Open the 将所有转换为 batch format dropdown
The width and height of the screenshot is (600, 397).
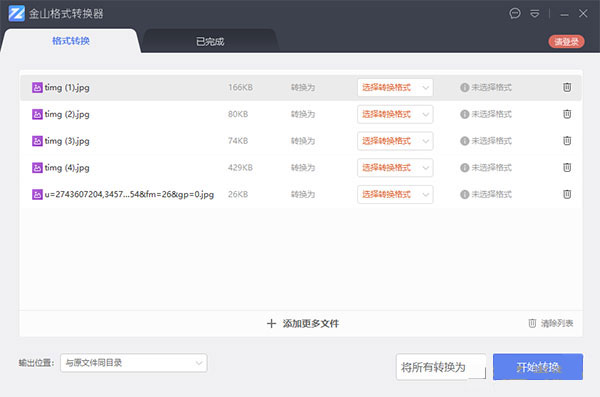441,367
